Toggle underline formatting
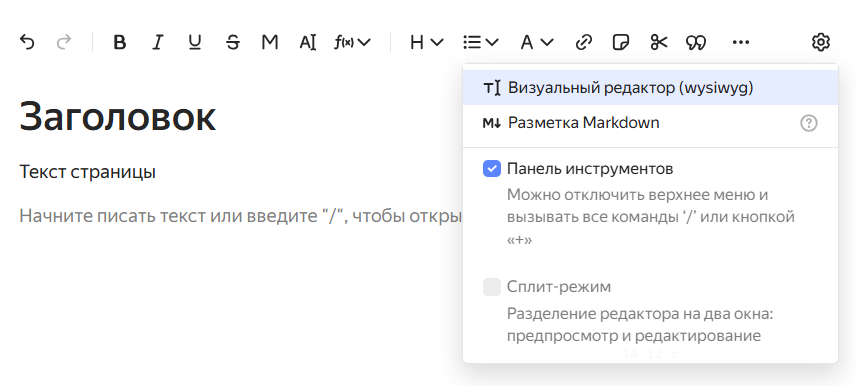This screenshot has height=386, width=856. point(195,42)
